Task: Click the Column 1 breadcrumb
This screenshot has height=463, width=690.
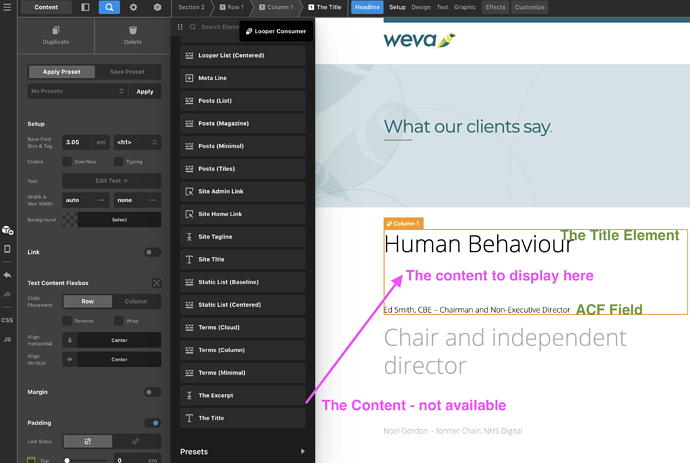Action: pos(276,7)
